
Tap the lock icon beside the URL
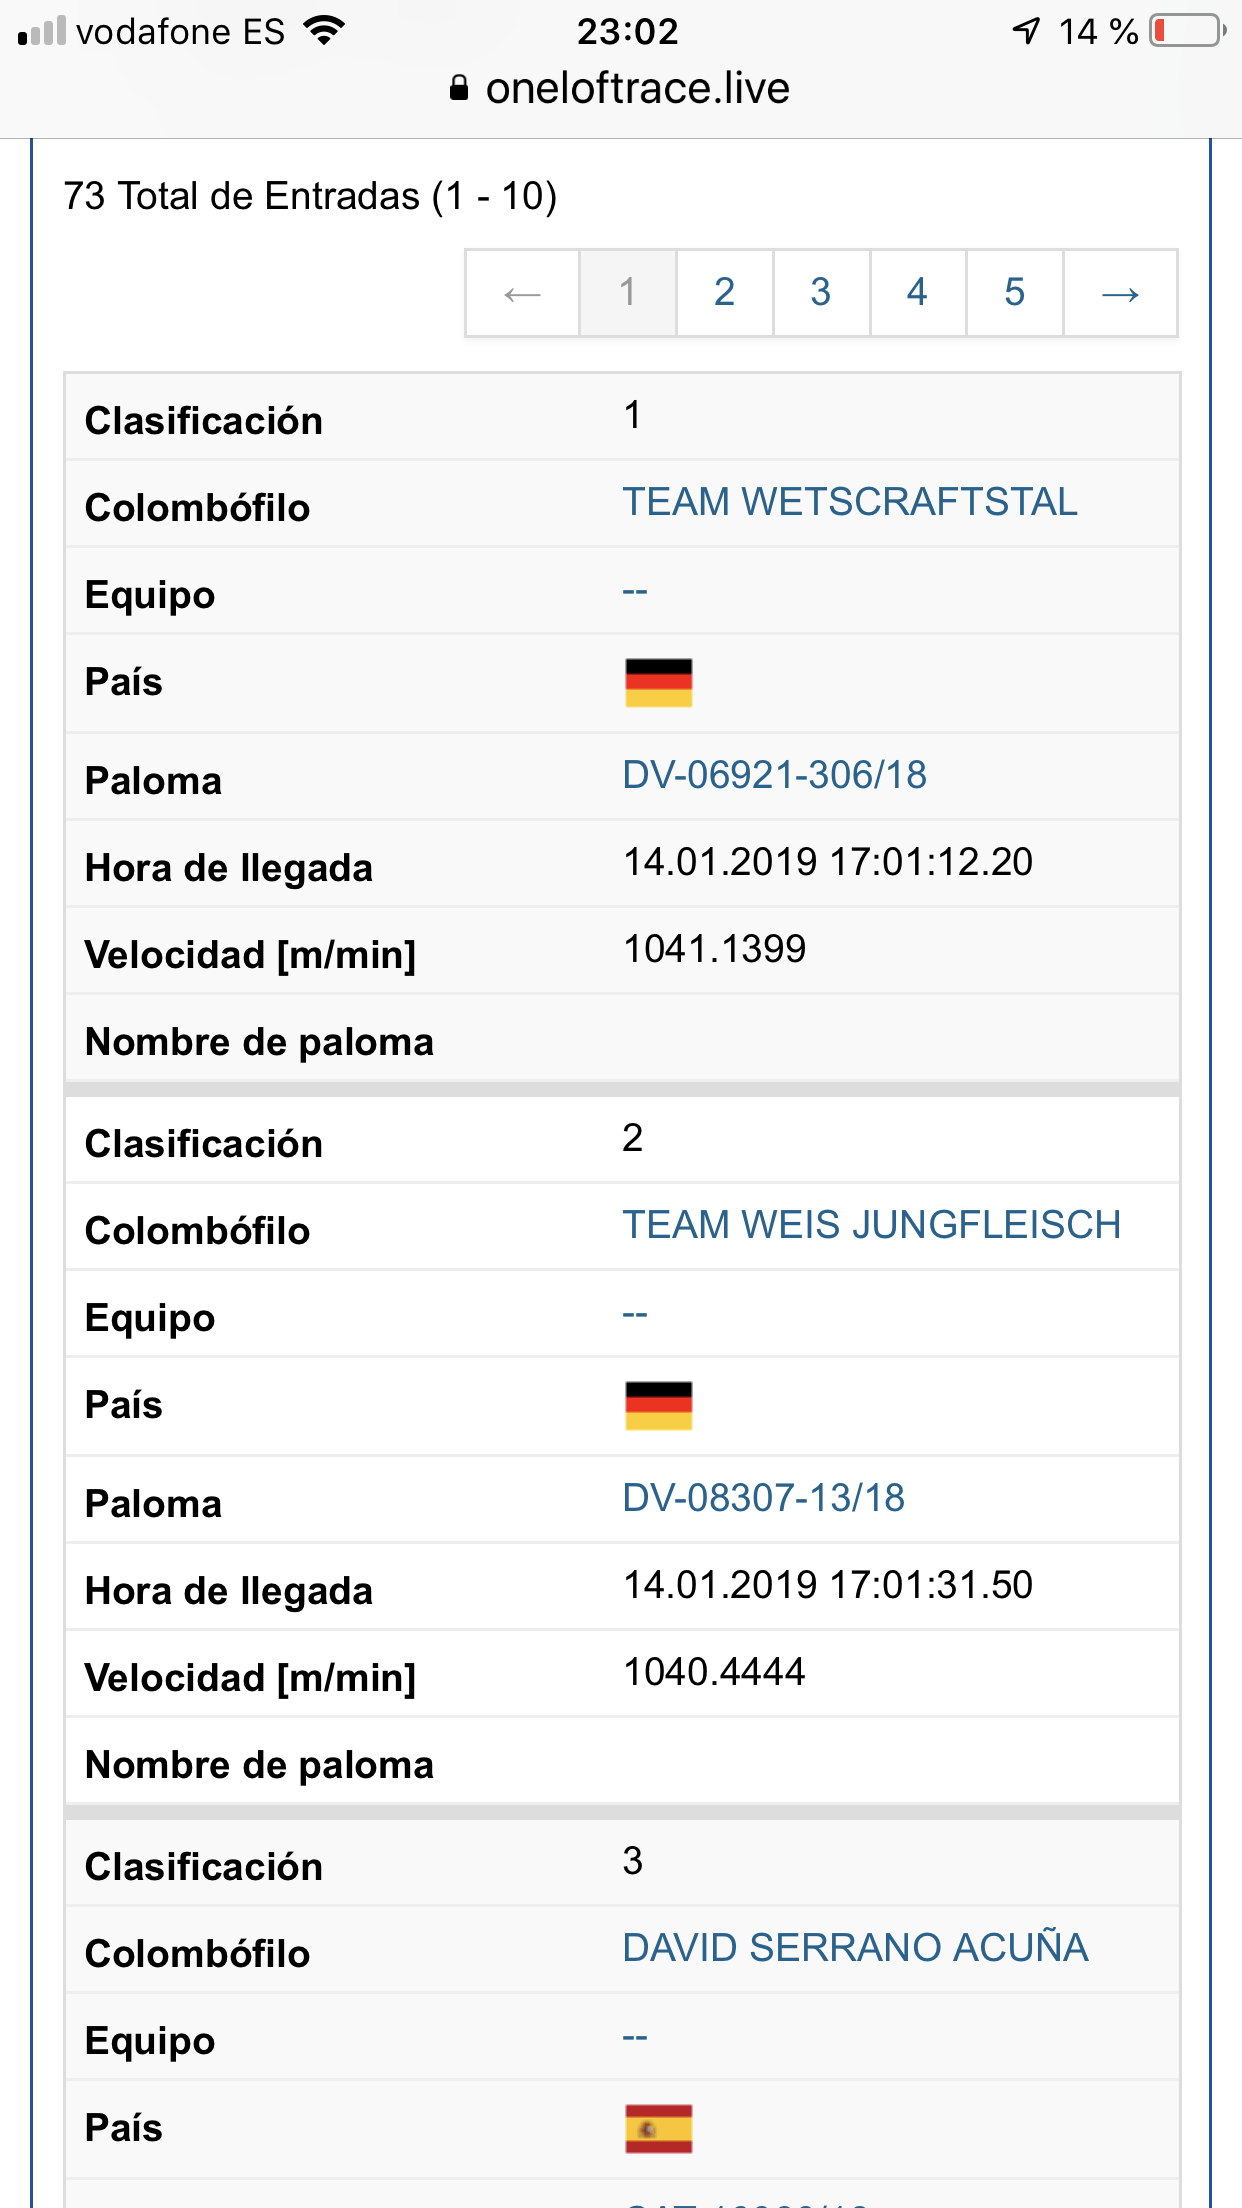click(459, 89)
